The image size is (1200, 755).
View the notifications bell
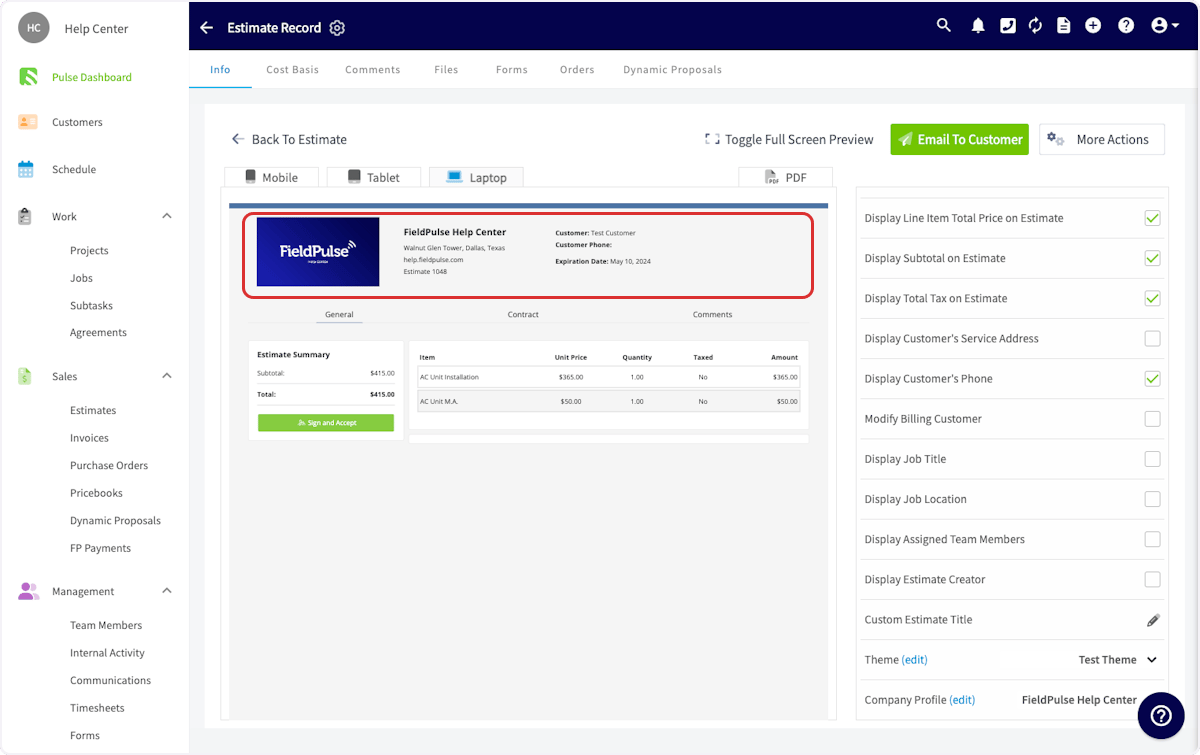(978, 26)
